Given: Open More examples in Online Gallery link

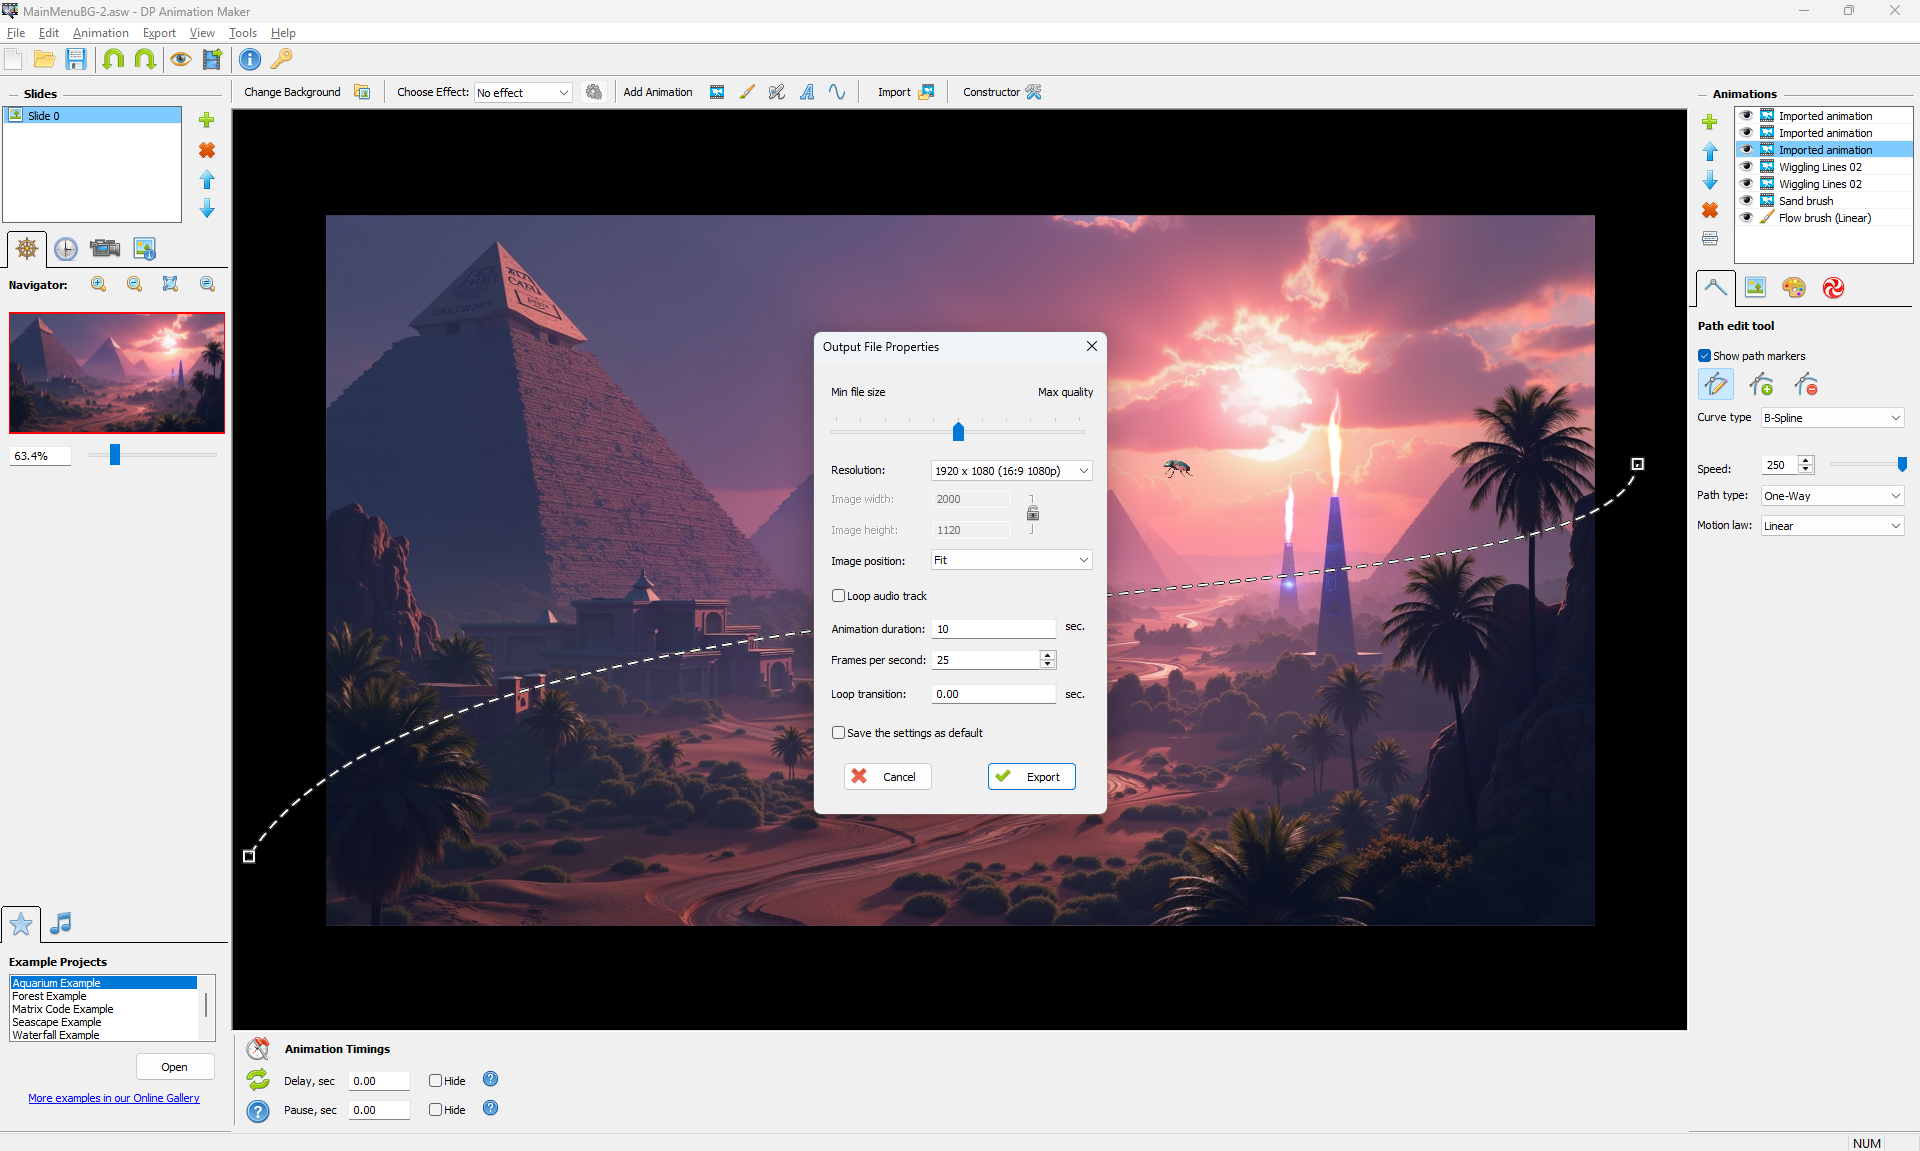Looking at the screenshot, I should (x=114, y=1098).
